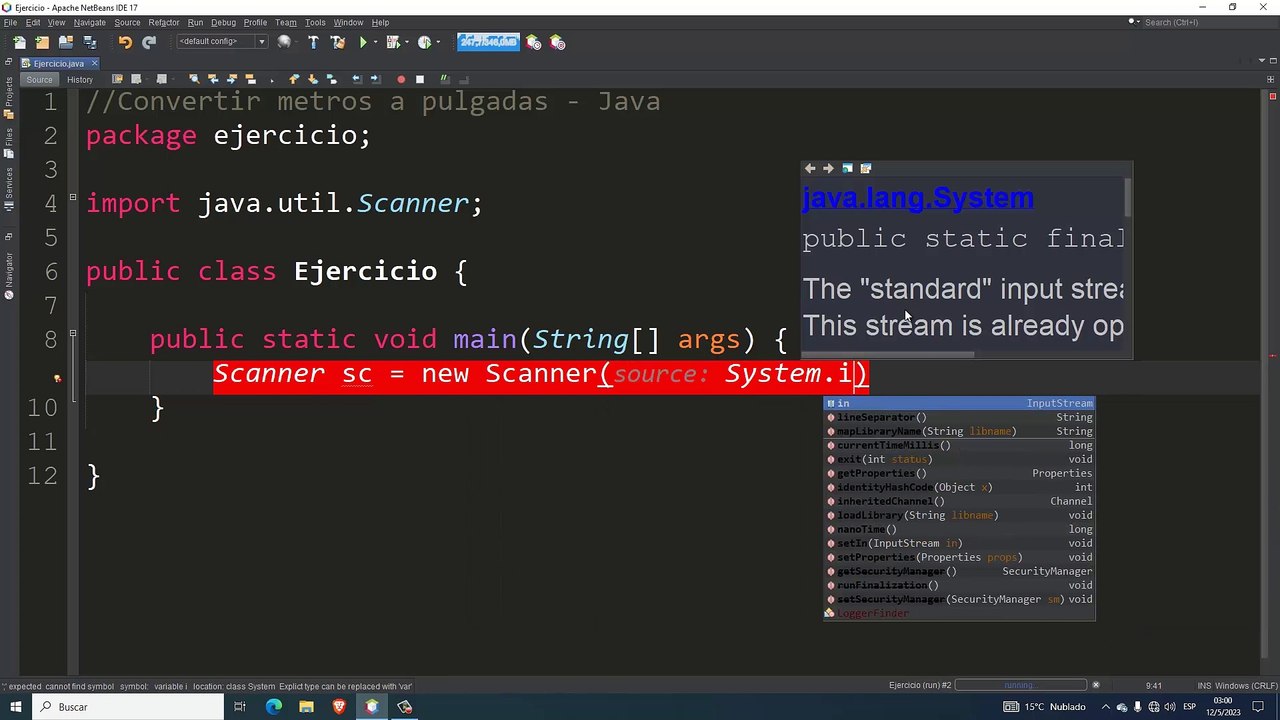This screenshot has height=720, width=1280.
Task: Build the project with the hammer icon
Action: point(313,42)
